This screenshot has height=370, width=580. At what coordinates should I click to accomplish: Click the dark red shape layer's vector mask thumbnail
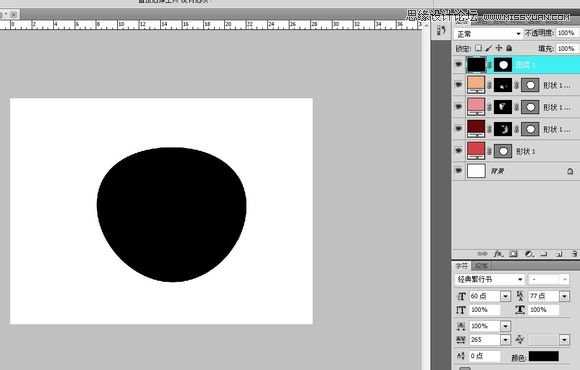(530, 129)
